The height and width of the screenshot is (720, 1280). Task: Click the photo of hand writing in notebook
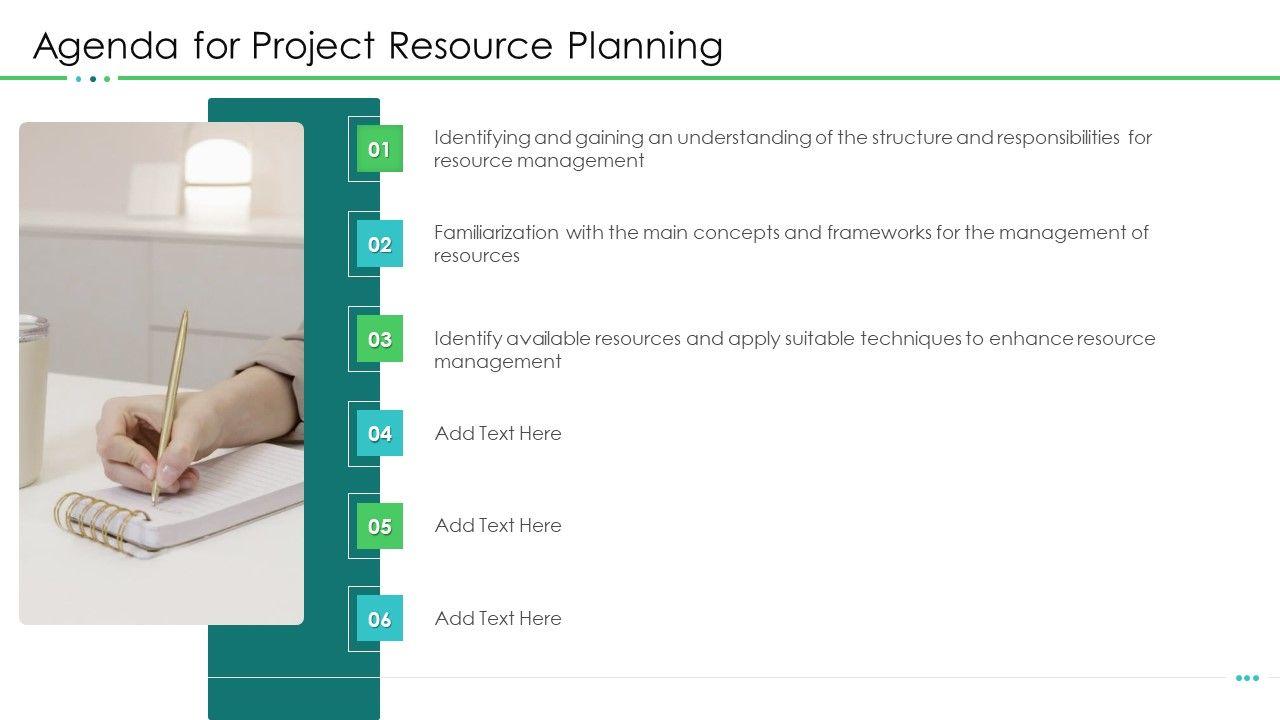tap(161, 373)
